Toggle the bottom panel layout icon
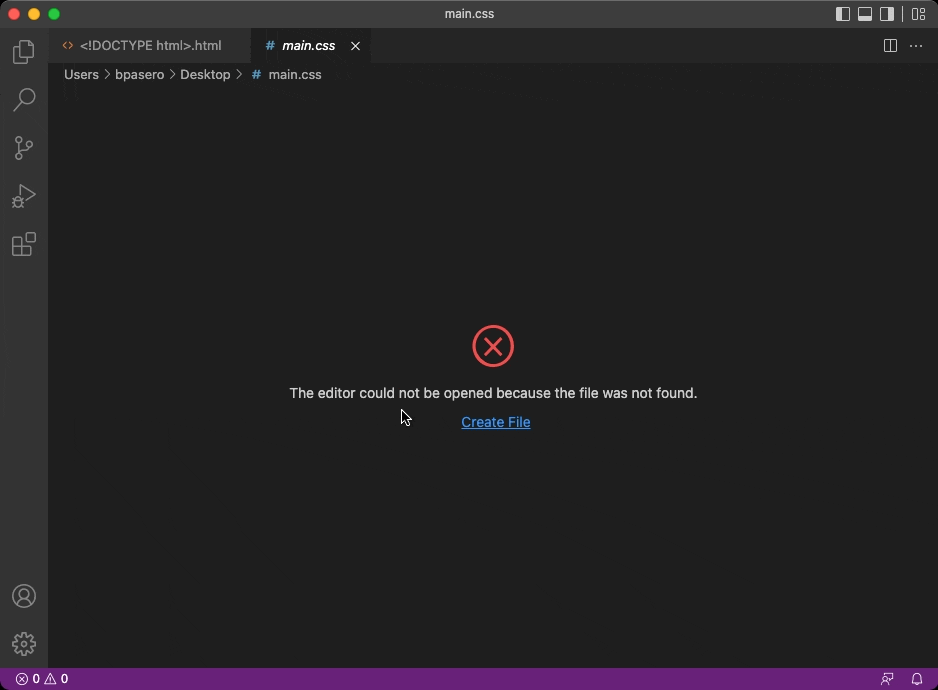The width and height of the screenshot is (938, 690). [865, 14]
